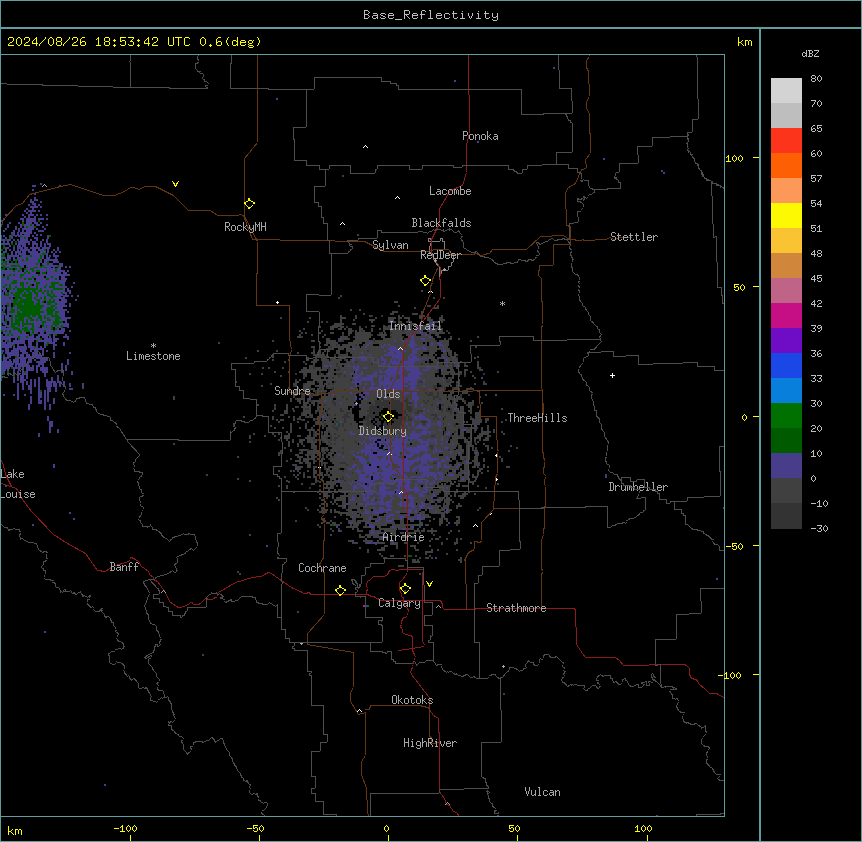The width and height of the screenshot is (862, 842).
Task: Click the -50 label on right axis
Action: click(x=734, y=546)
